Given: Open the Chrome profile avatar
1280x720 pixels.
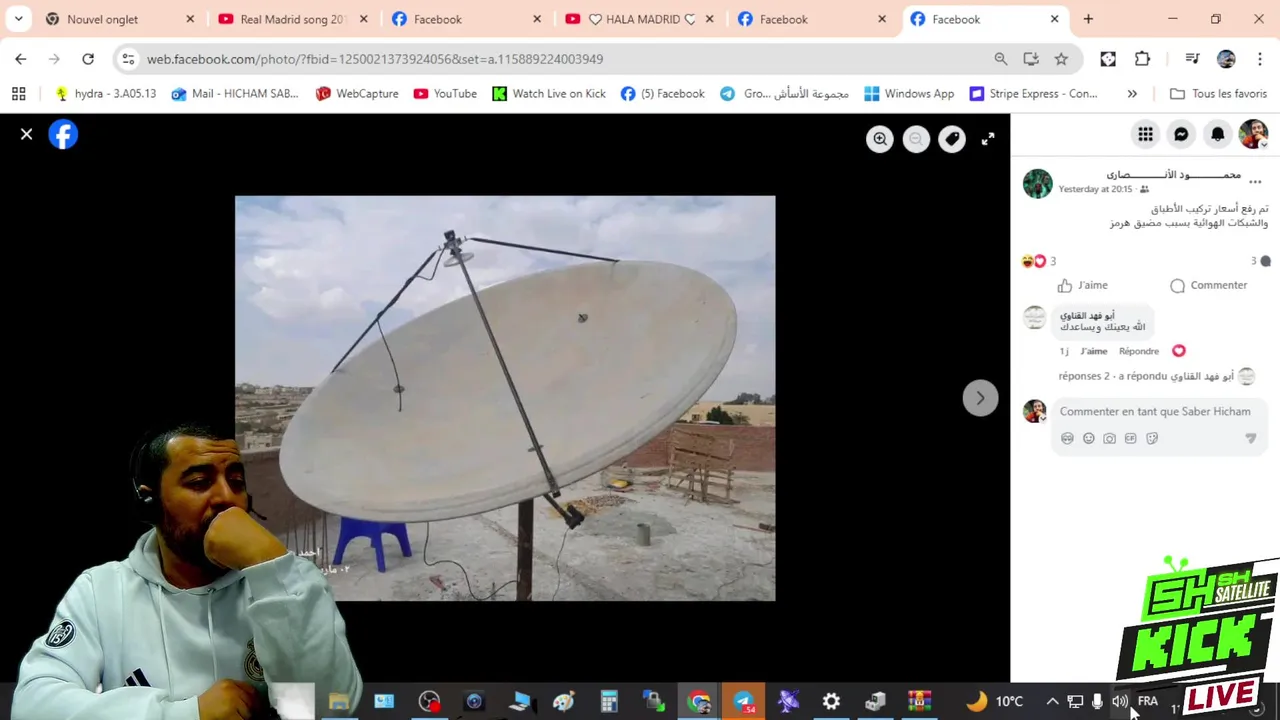Looking at the screenshot, I should click(x=1226, y=59).
